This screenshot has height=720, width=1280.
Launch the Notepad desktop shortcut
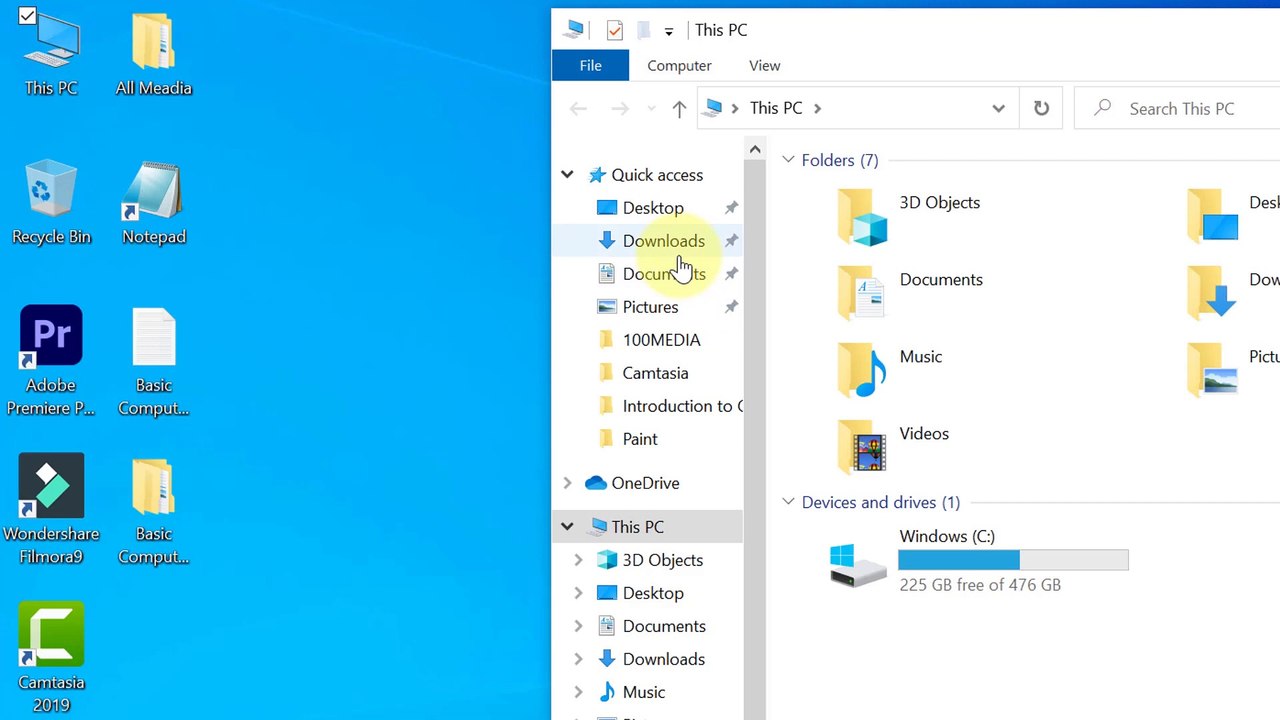[x=153, y=204]
